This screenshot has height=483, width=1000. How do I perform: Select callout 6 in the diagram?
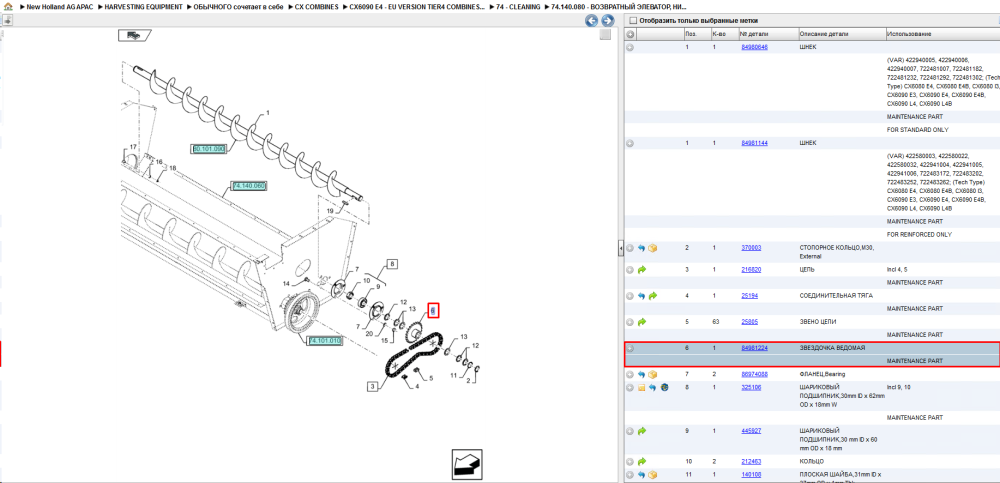(433, 310)
